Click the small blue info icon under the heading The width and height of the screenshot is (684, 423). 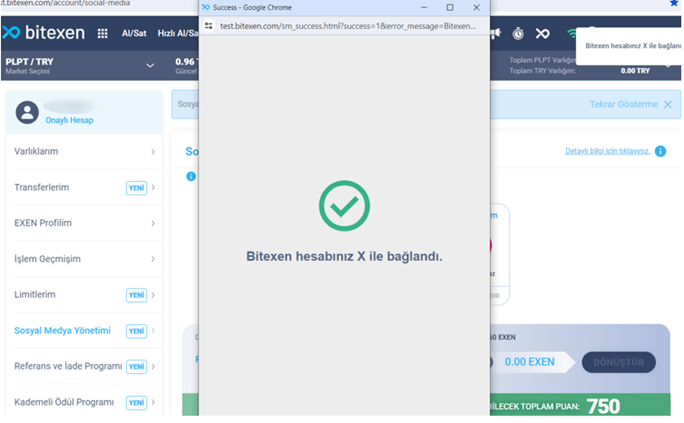click(x=191, y=176)
